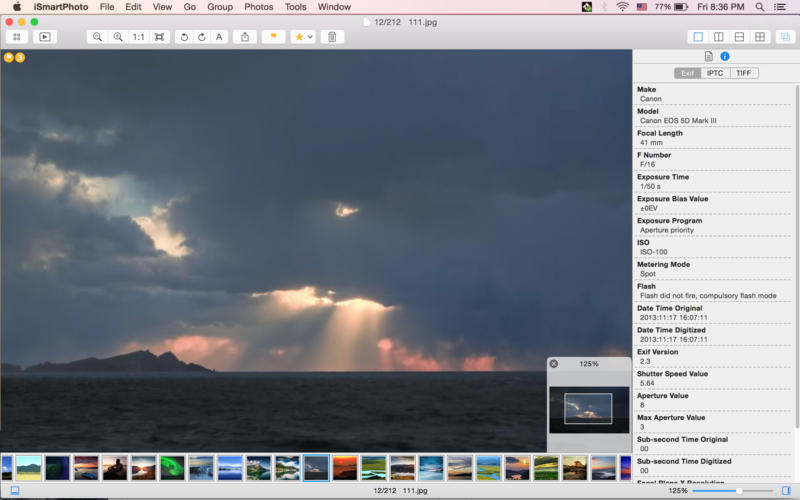Image resolution: width=800 pixels, height=500 pixels.
Task: Adjust the zoom slider in status bar
Action: [x=738, y=491]
